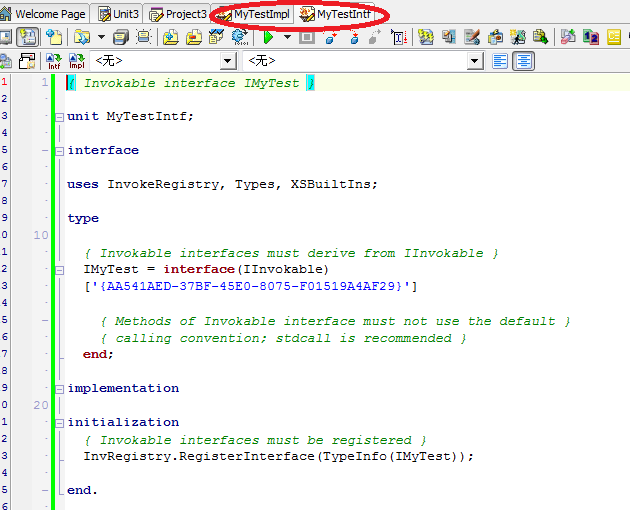Toggle centered text layout button
630x510 pixels.
pos(523,61)
